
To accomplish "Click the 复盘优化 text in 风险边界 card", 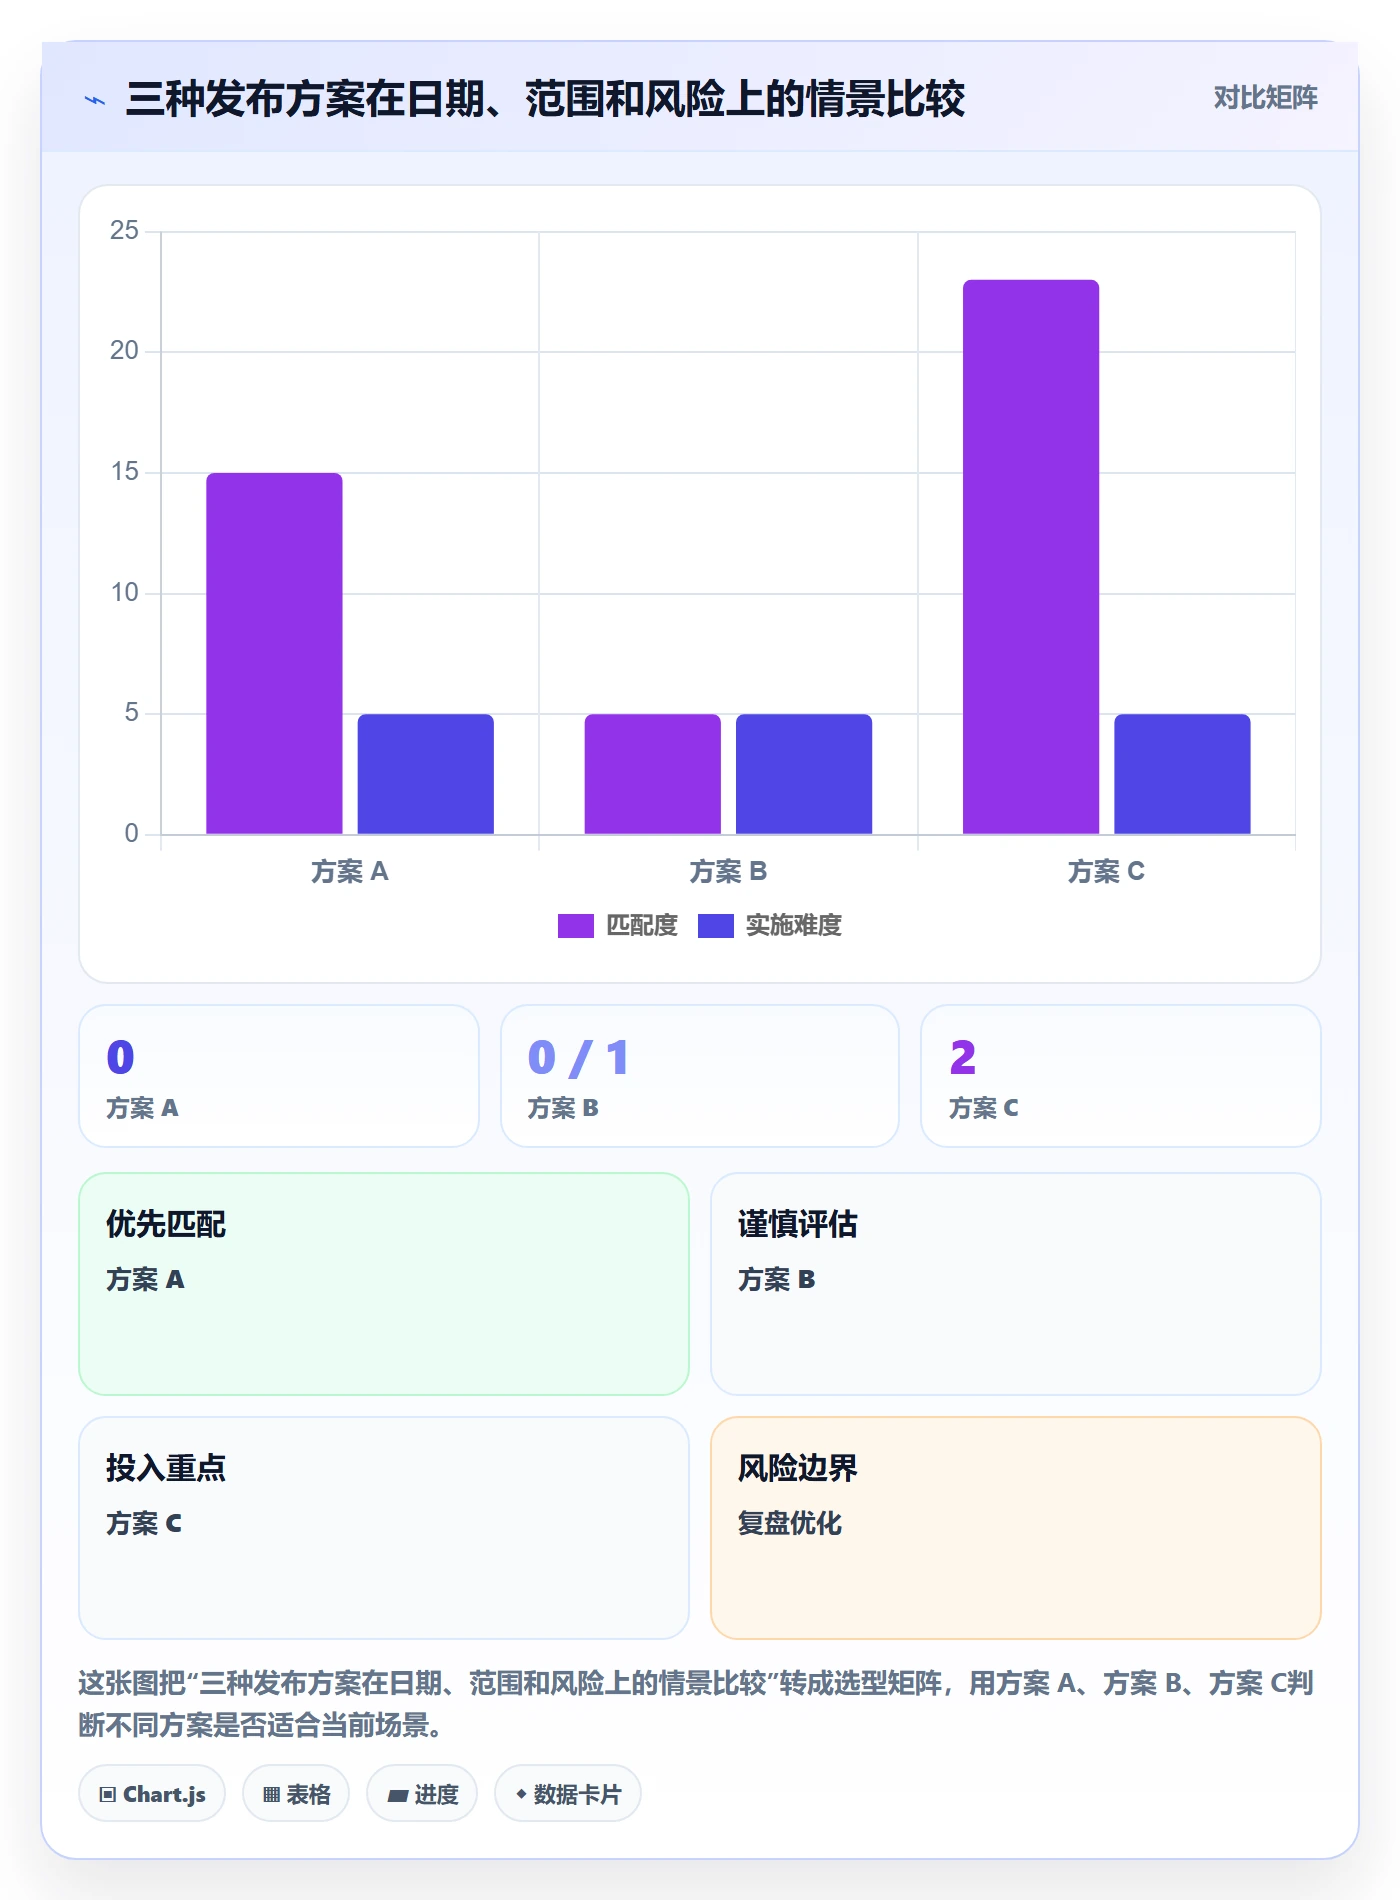I will click(x=790, y=1523).
